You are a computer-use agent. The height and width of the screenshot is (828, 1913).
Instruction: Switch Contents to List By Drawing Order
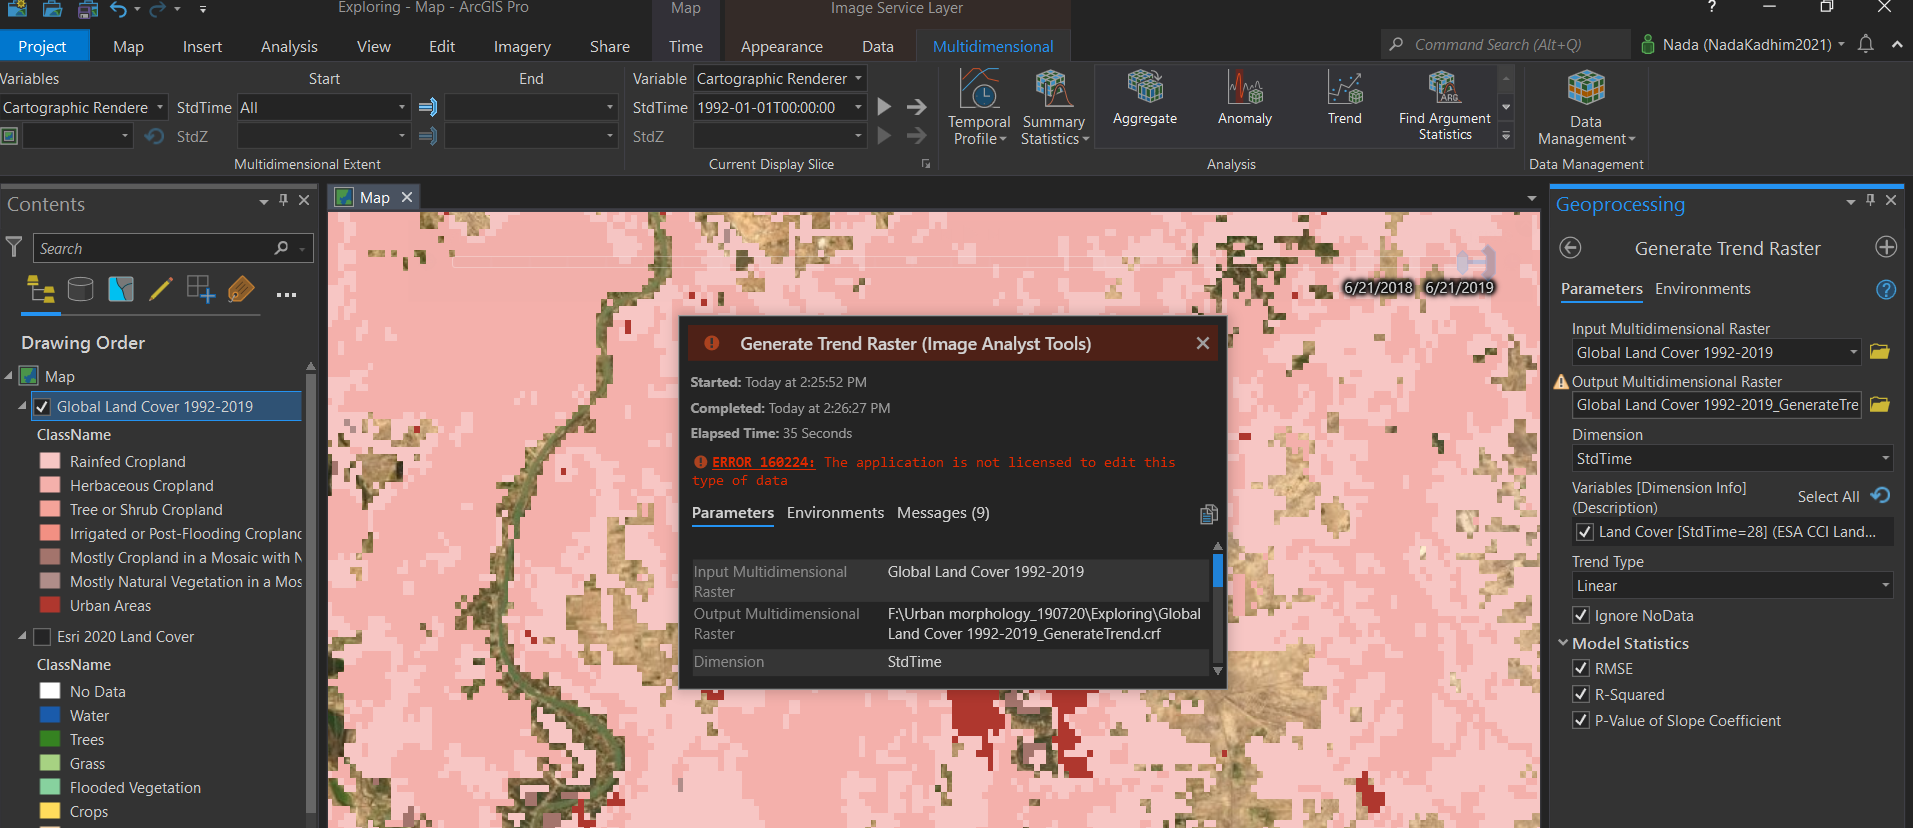click(41, 290)
